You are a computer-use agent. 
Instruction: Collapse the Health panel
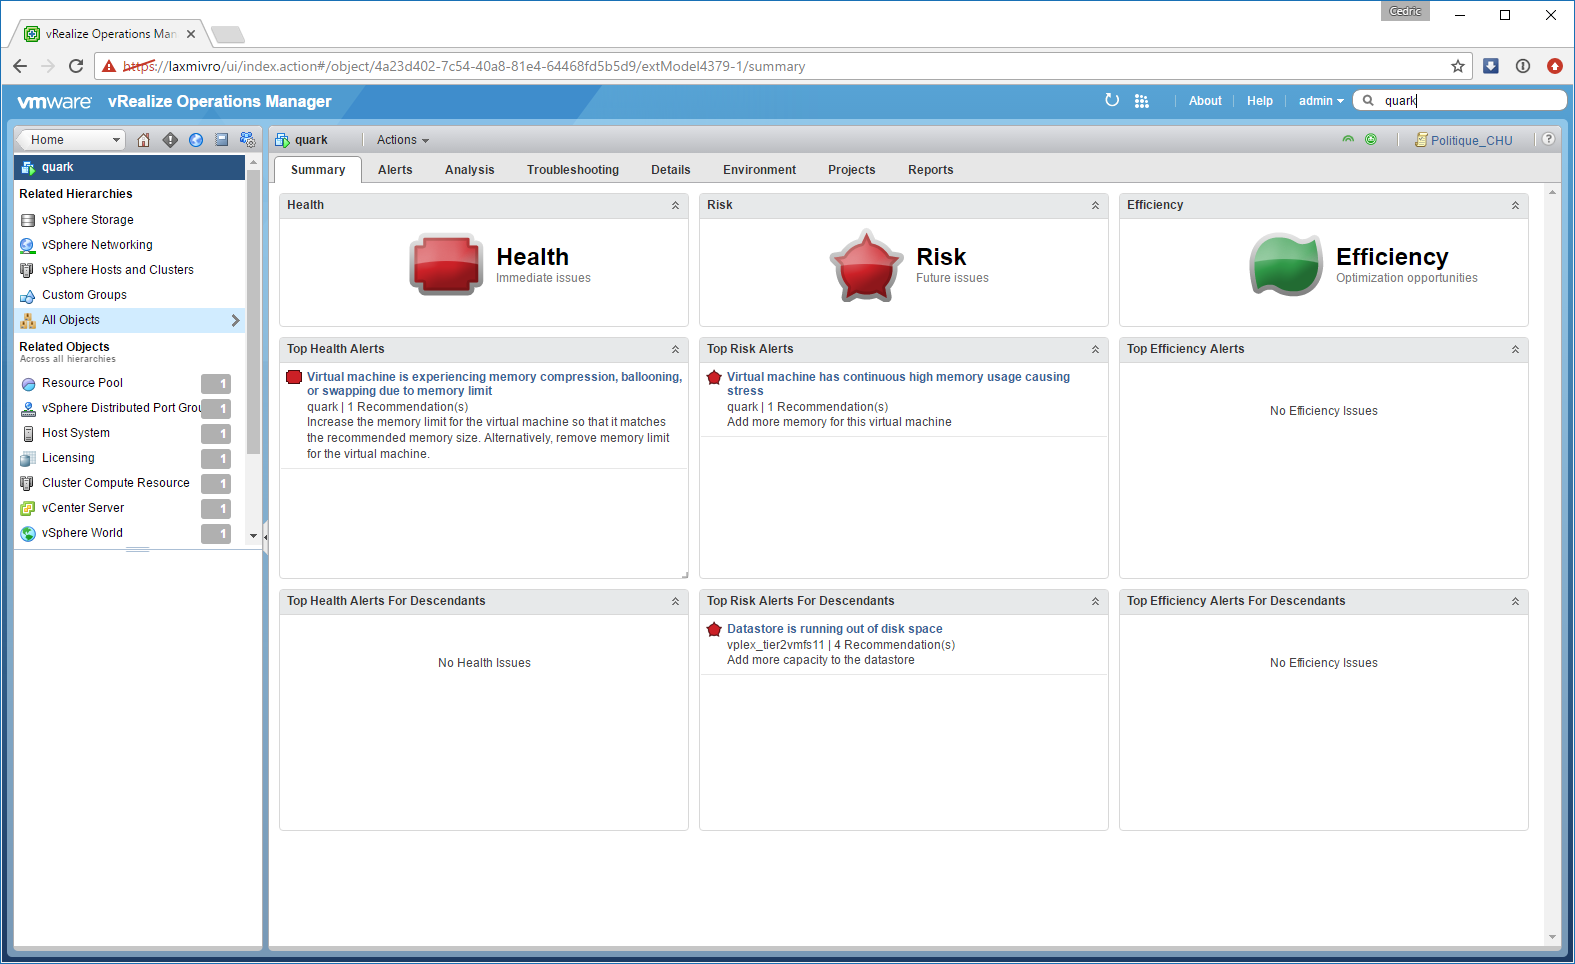(x=675, y=205)
